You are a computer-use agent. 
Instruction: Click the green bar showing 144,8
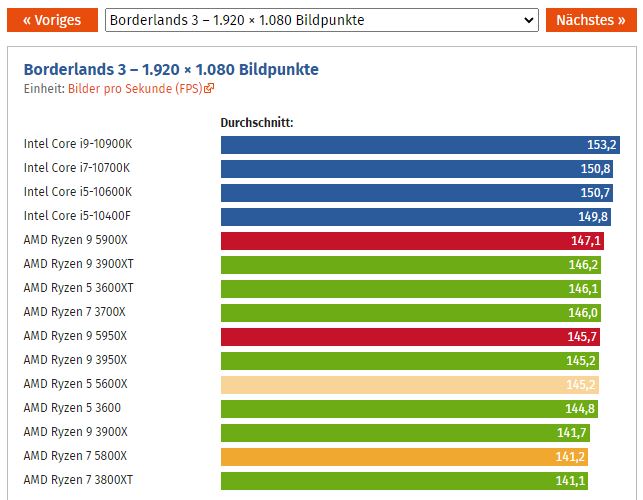(409, 409)
